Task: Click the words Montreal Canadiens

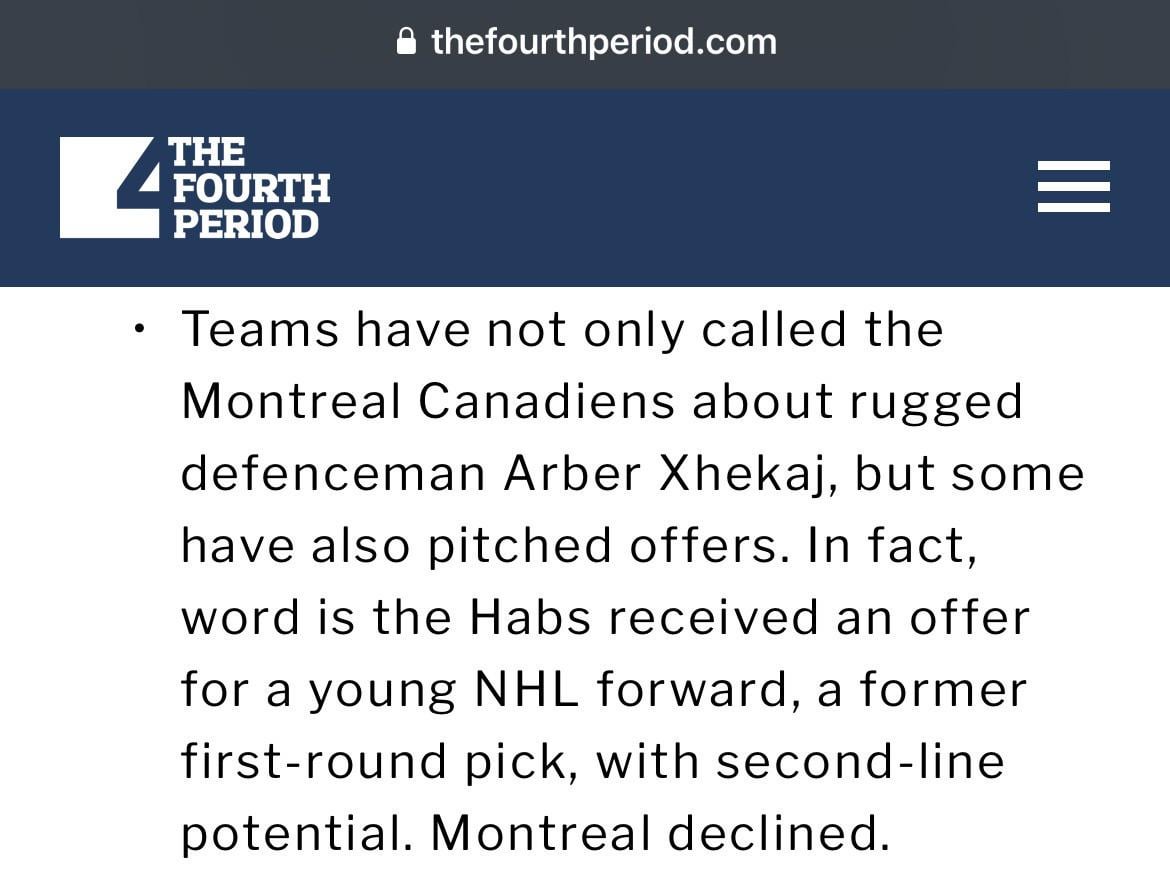Action: click(x=427, y=401)
